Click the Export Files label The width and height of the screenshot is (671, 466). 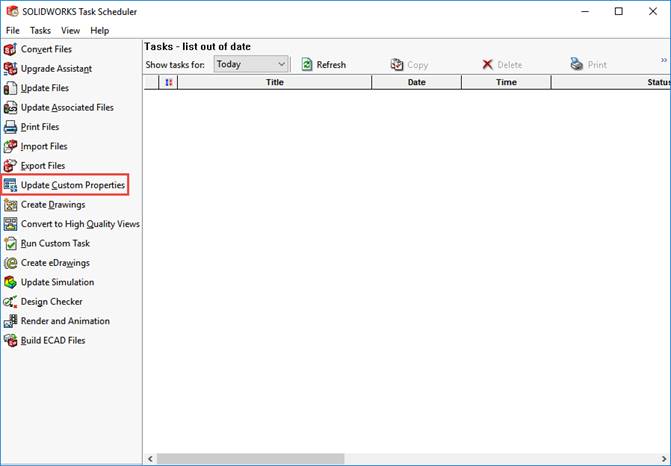coord(43,166)
